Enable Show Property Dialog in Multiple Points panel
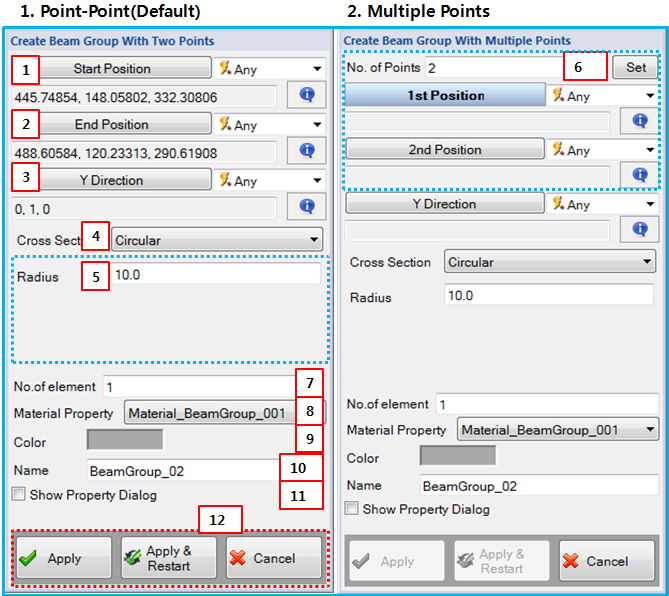The width and height of the screenshot is (669, 596). (x=351, y=509)
